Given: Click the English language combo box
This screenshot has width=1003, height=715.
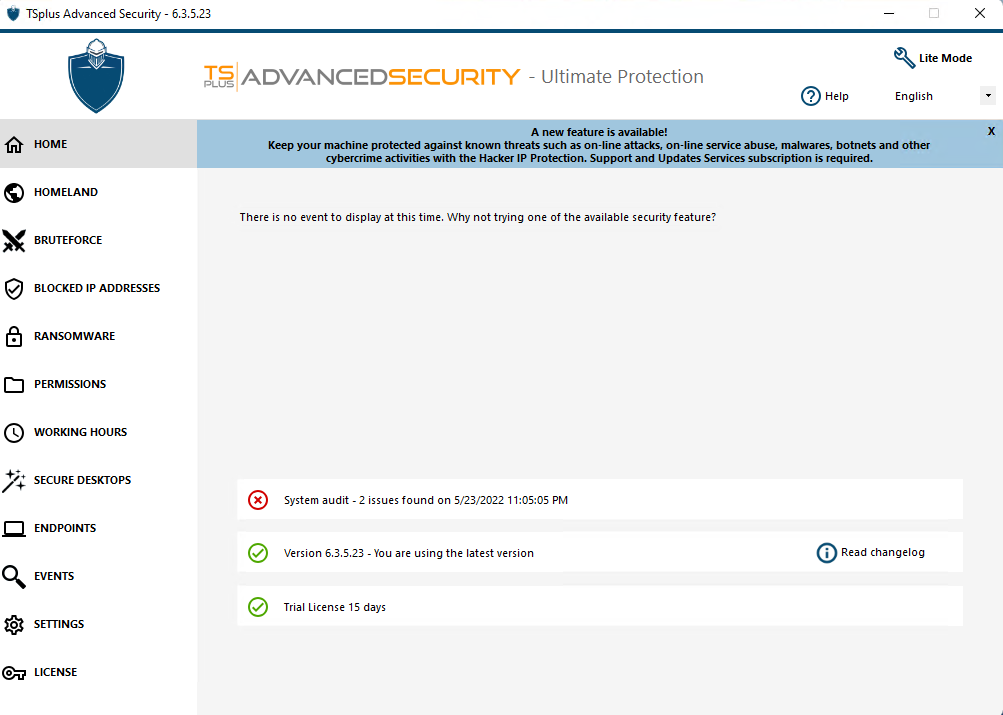Looking at the screenshot, I should coord(943,96).
